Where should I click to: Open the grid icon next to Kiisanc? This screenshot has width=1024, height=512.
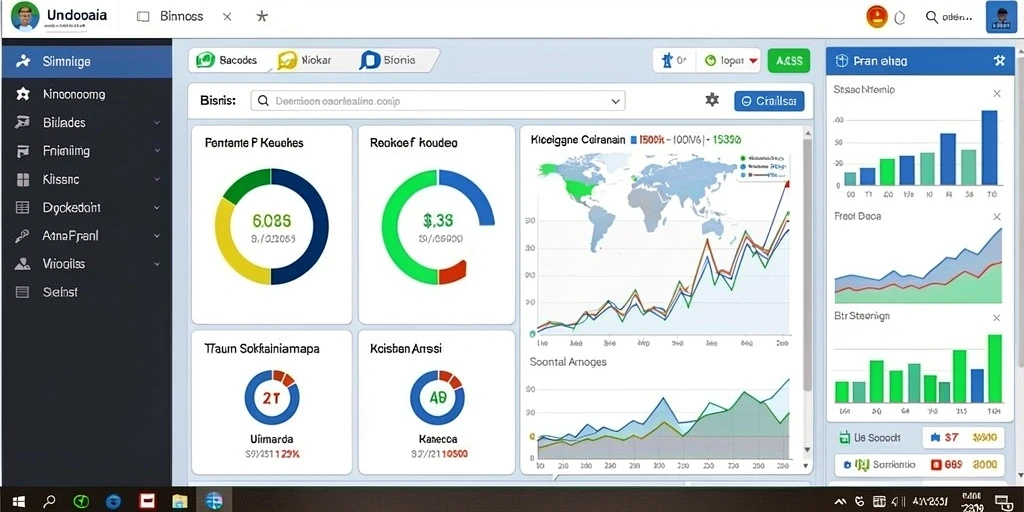tap(23, 180)
